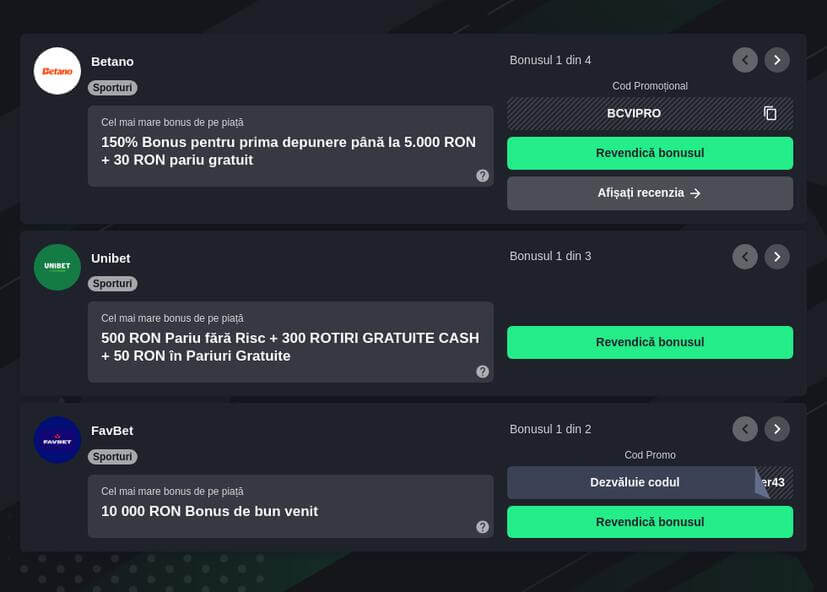Advance to FavBet's next bonus
Viewport: 827px width, 592px height.
777,428
